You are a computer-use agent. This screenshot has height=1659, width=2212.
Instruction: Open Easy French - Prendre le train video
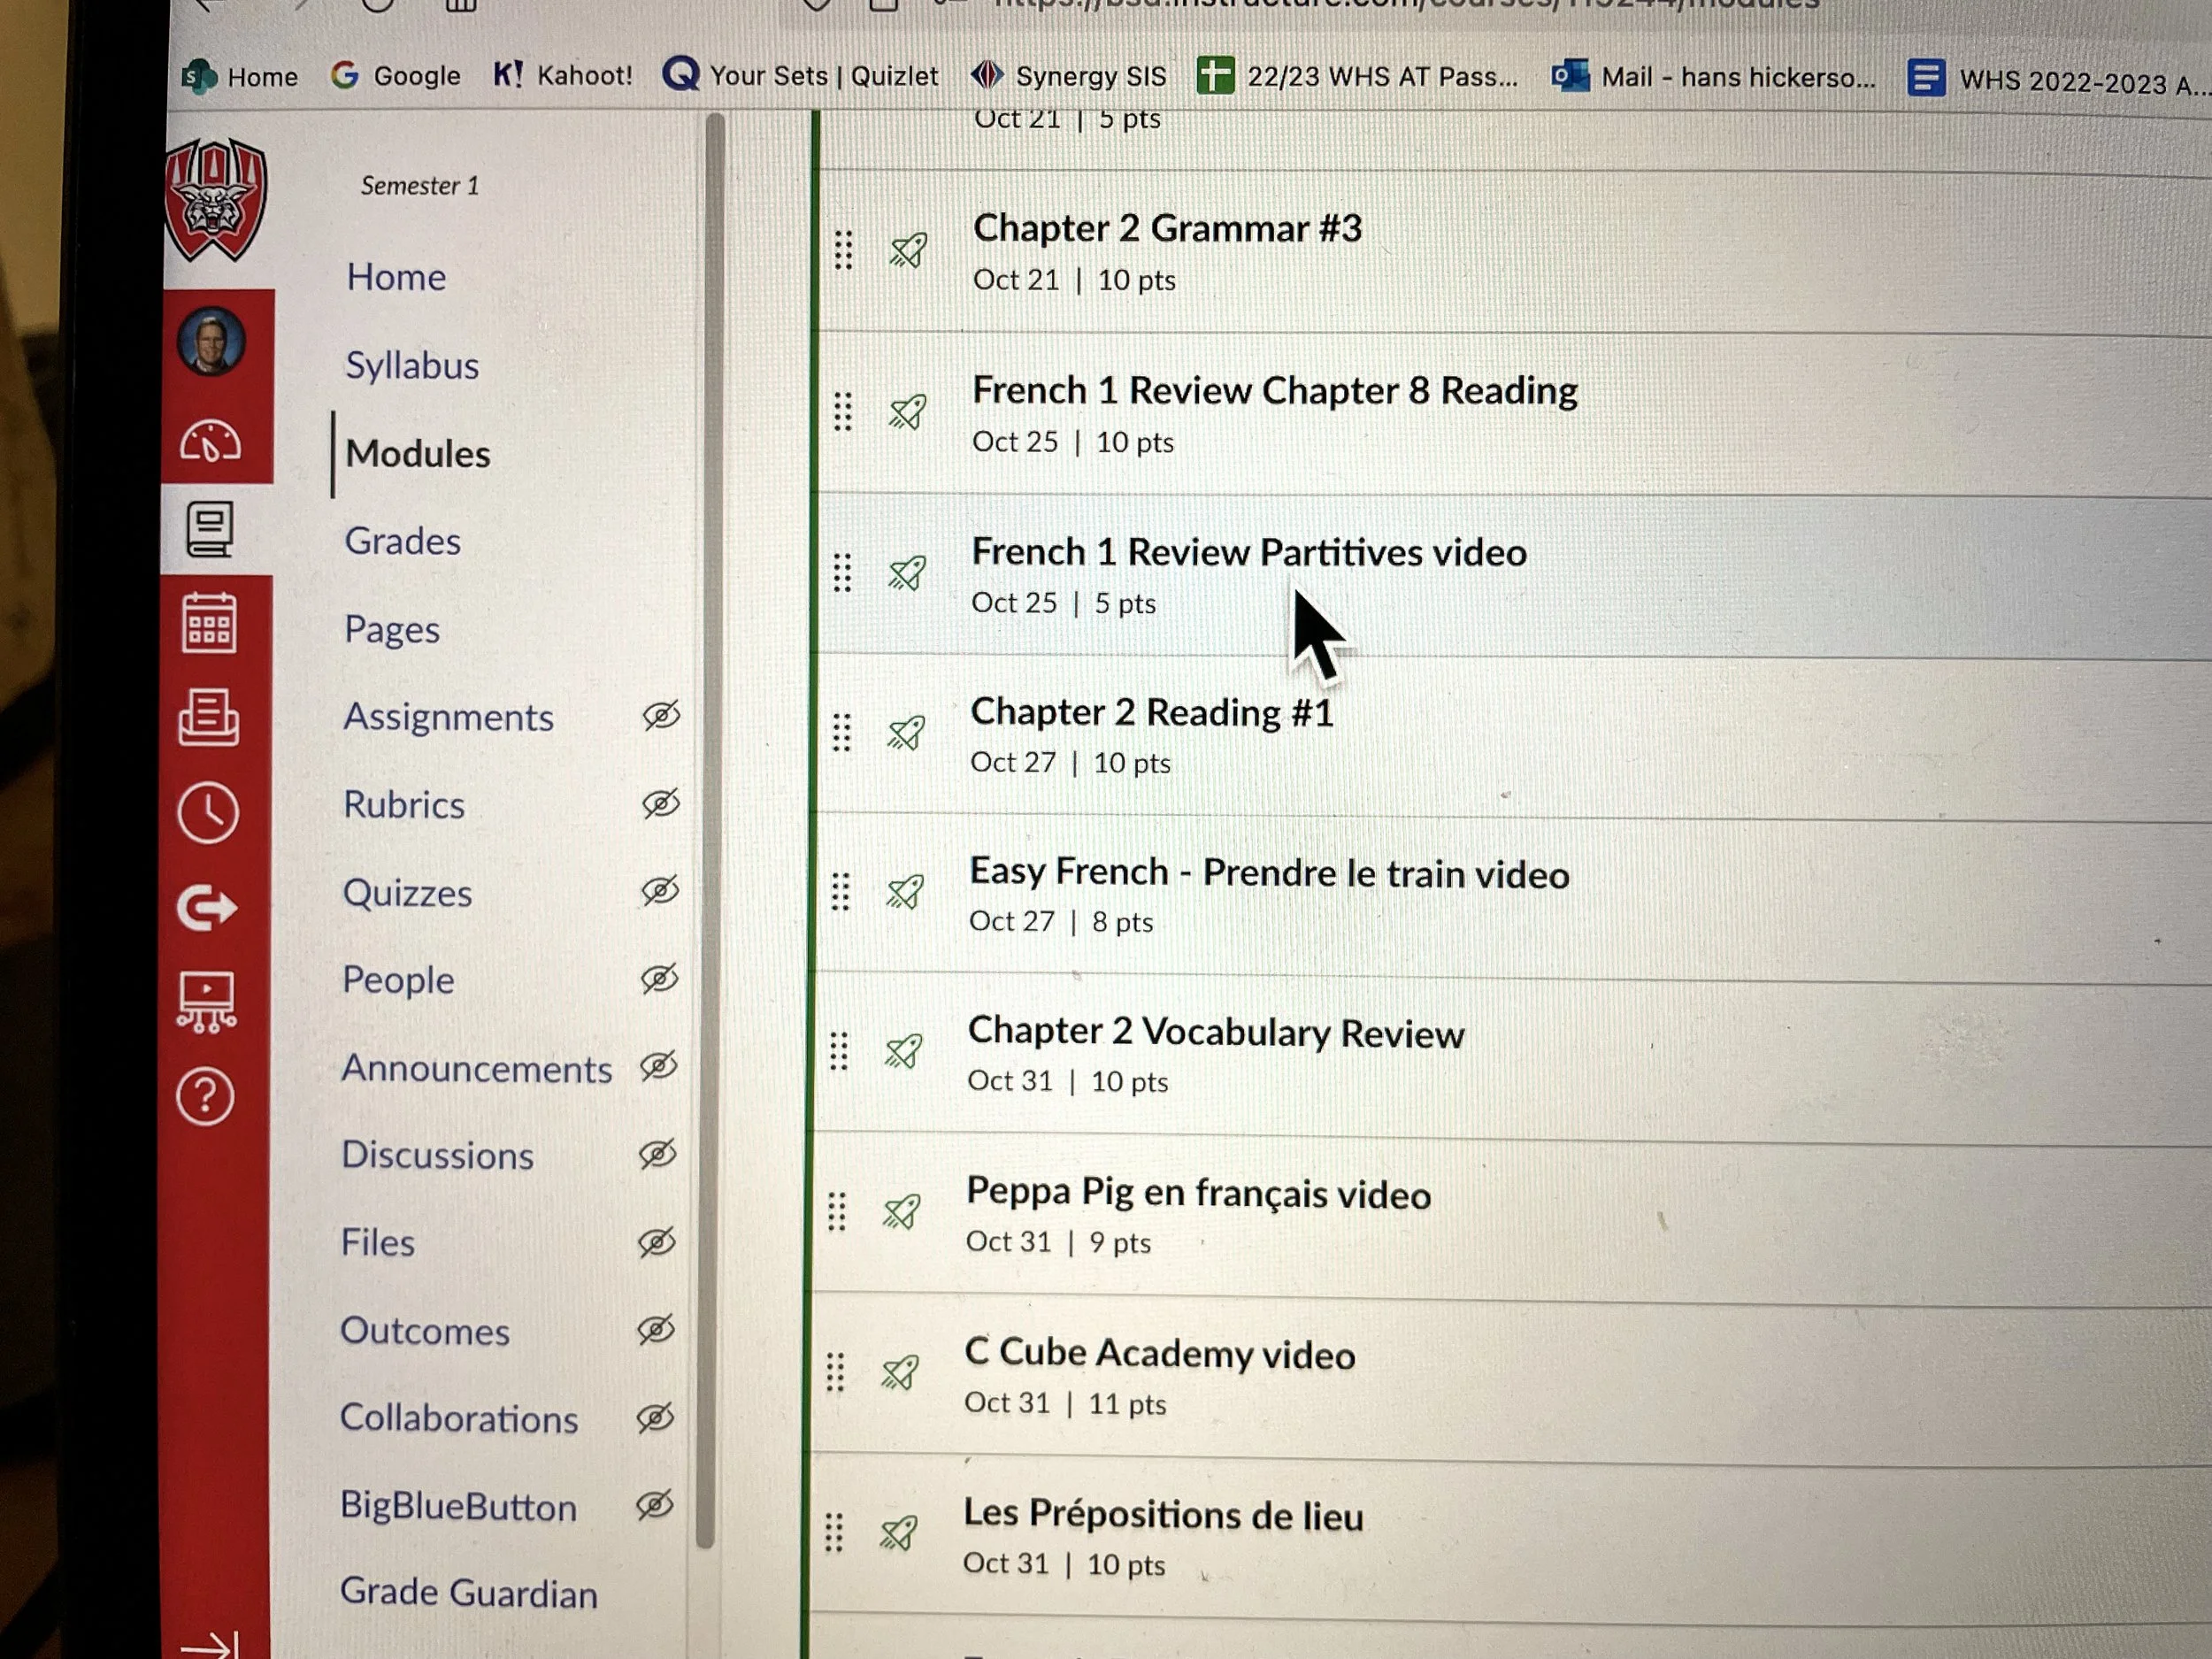click(1269, 873)
